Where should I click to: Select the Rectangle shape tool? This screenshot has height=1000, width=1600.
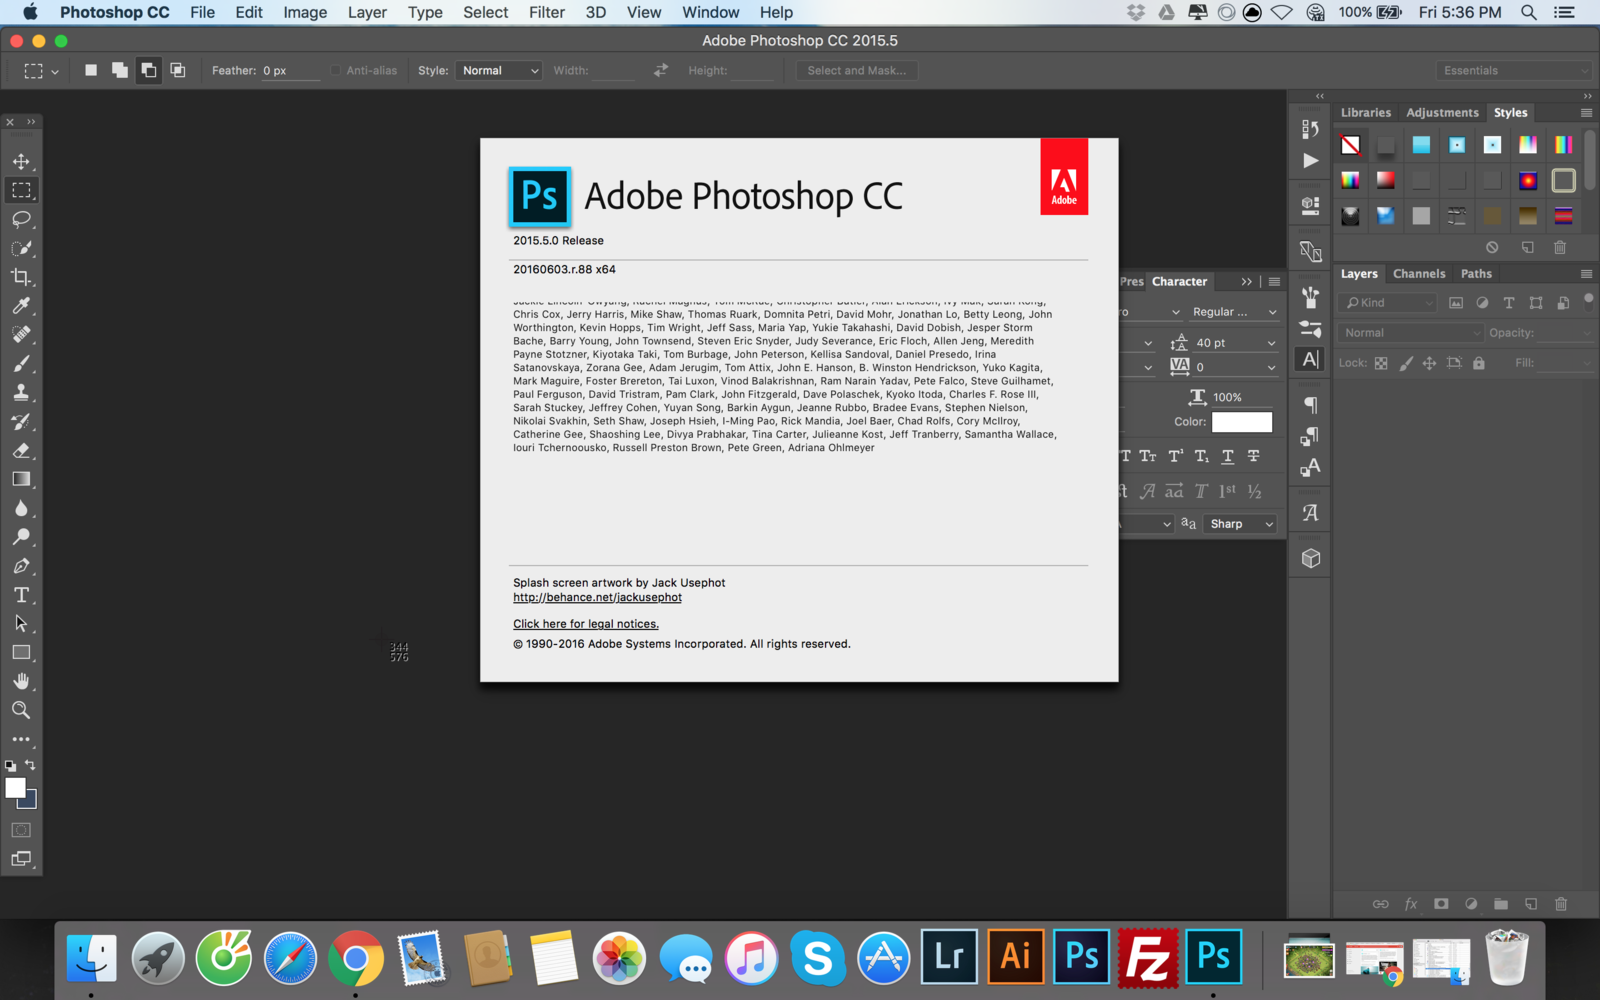pos(21,653)
